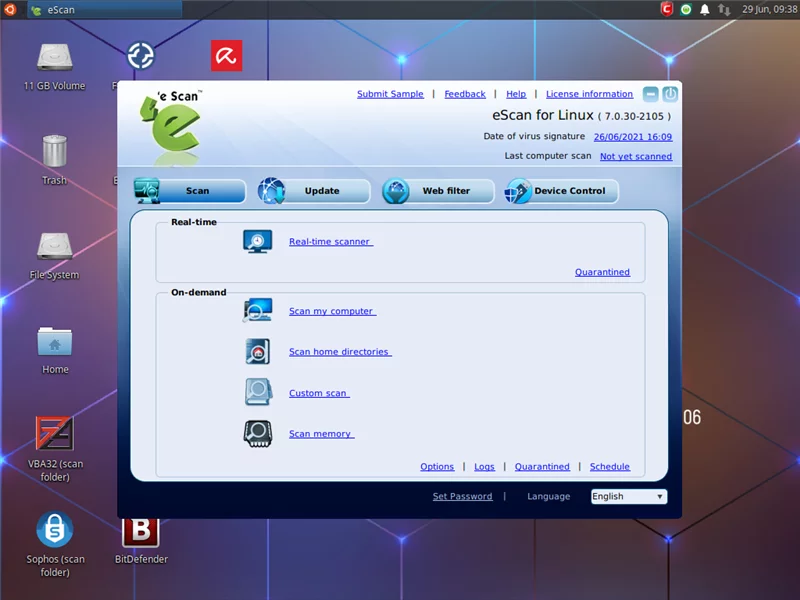This screenshot has height=600, width=800.
Task: Open the Help link
Action: 516,94
